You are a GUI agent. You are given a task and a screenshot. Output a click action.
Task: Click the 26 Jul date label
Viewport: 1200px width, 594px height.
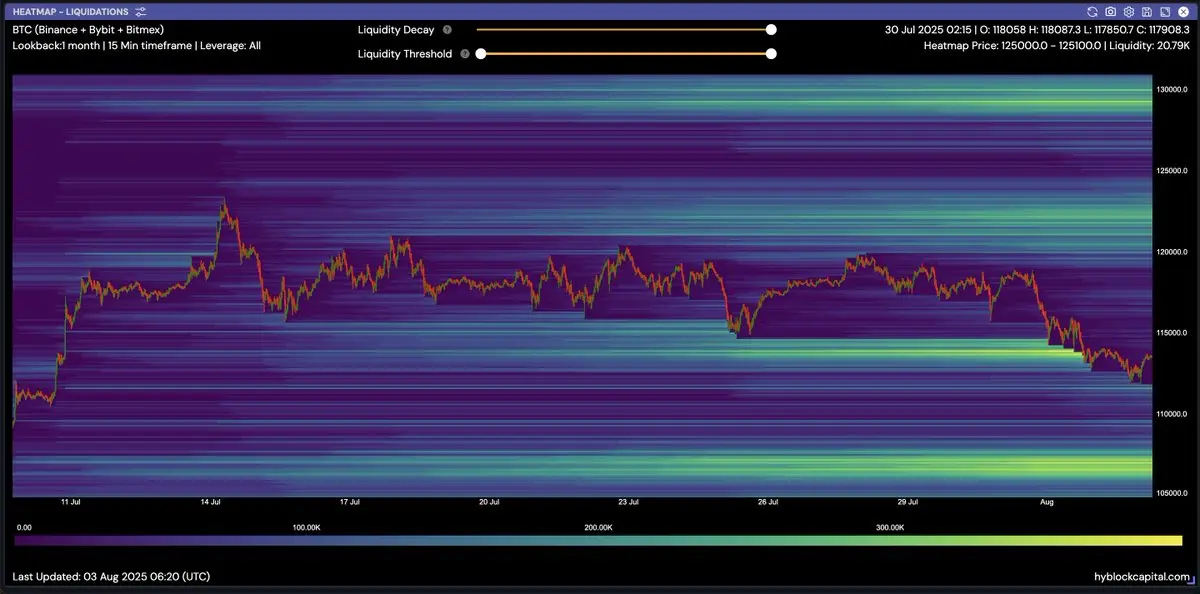click(x=767, y=504)
